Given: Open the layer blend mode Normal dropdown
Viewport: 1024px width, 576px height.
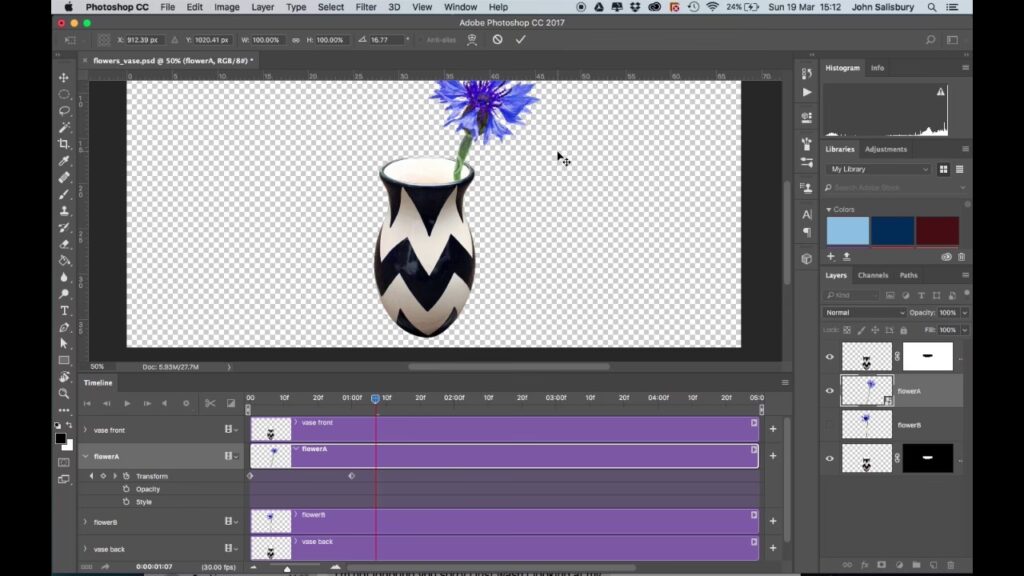Looking at the screenshot, I should [865, 313].
